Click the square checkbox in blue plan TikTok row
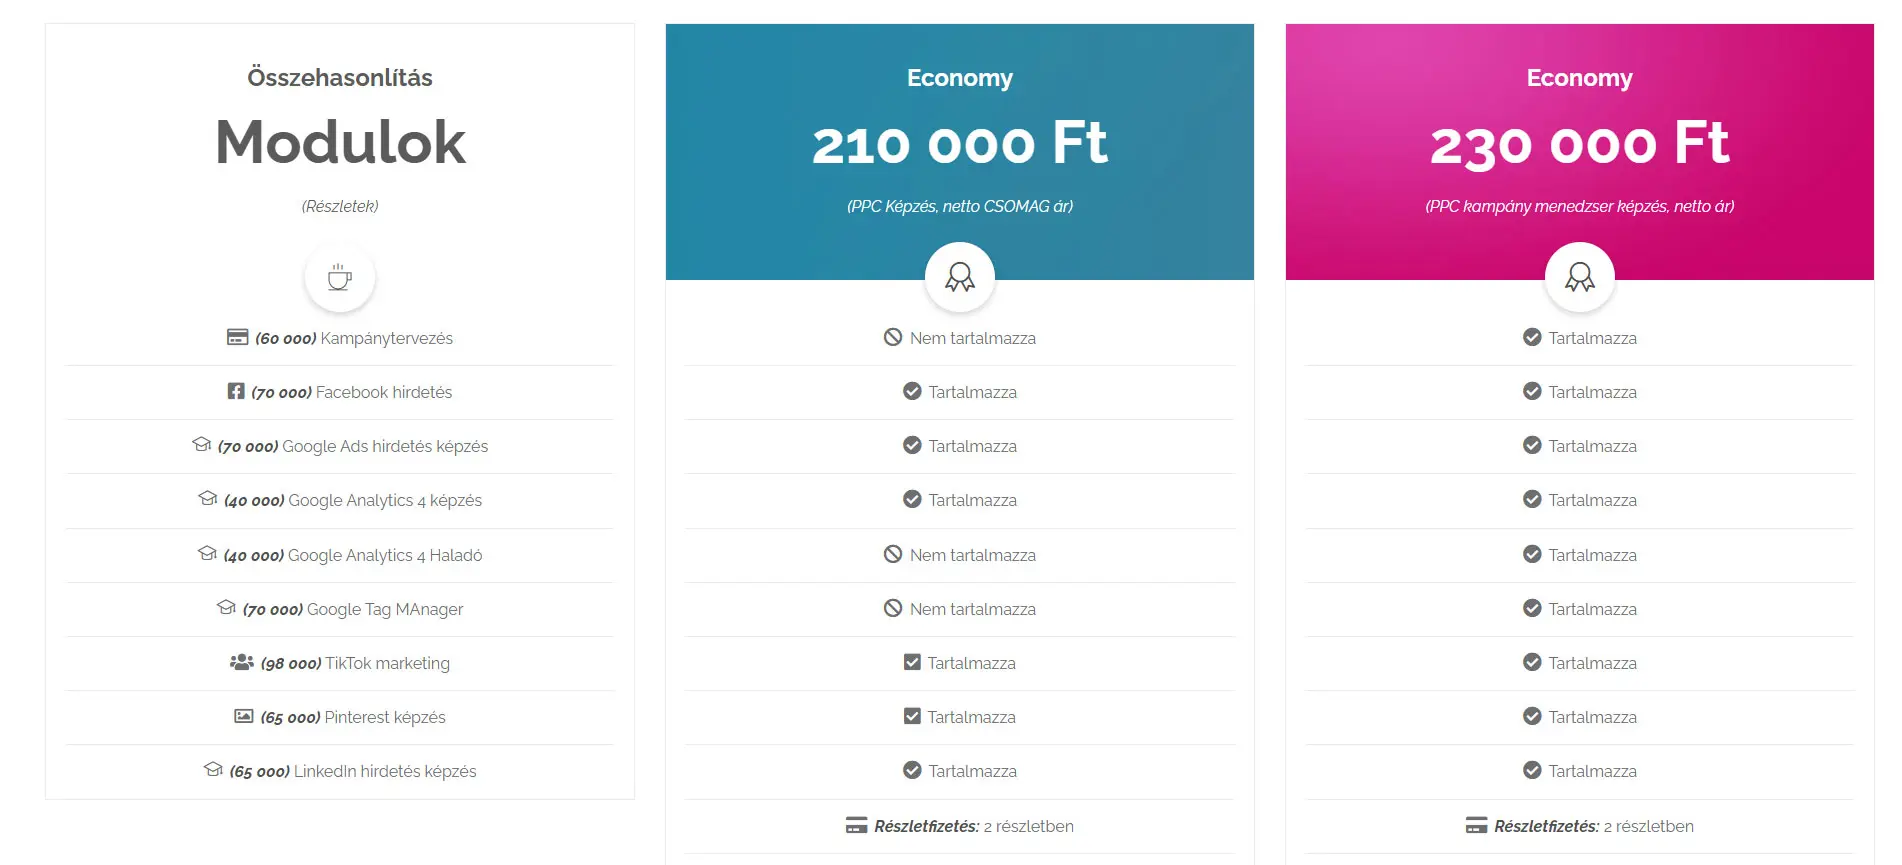Image resolution: width=1902 pixels, height=865 pixels. tap(912, 662)
